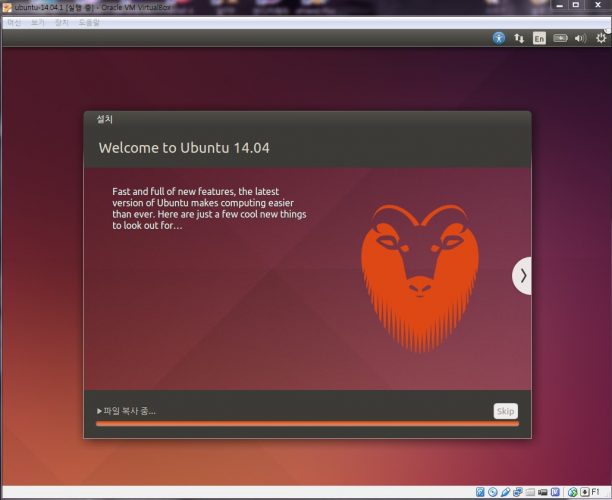Screen dimensions: 612x500
Task: Go to next slide with right arrow
Action: click(x=522, y=275)
